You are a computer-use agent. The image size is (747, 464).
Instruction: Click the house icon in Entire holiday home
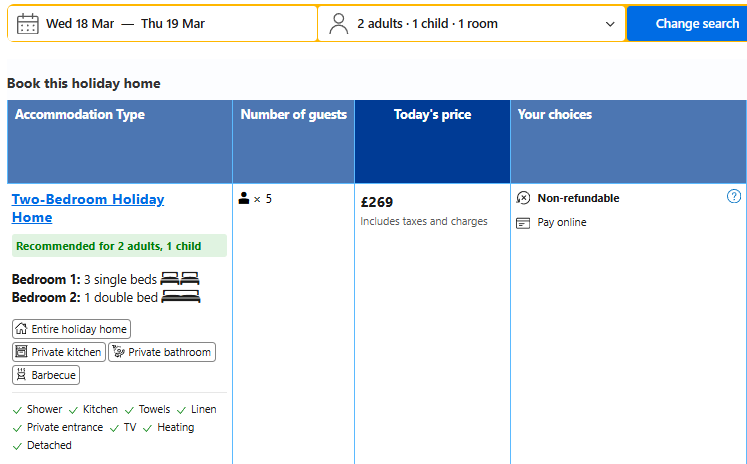tap(21, 329)
